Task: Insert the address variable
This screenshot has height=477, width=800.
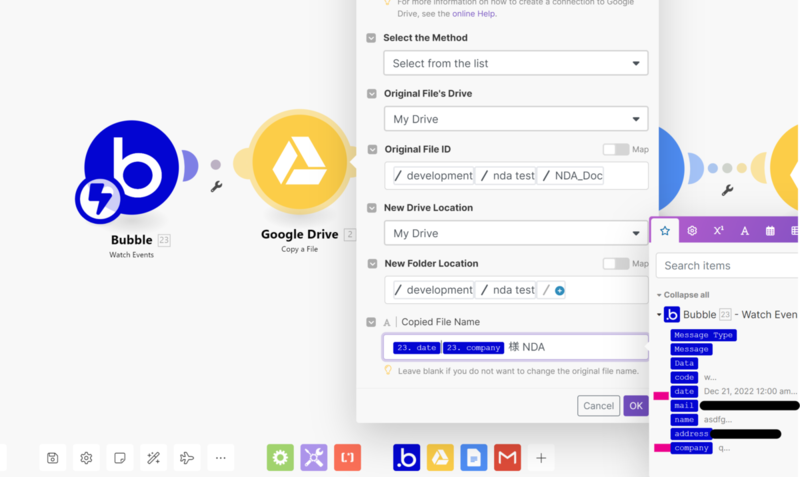Action: 691,434
